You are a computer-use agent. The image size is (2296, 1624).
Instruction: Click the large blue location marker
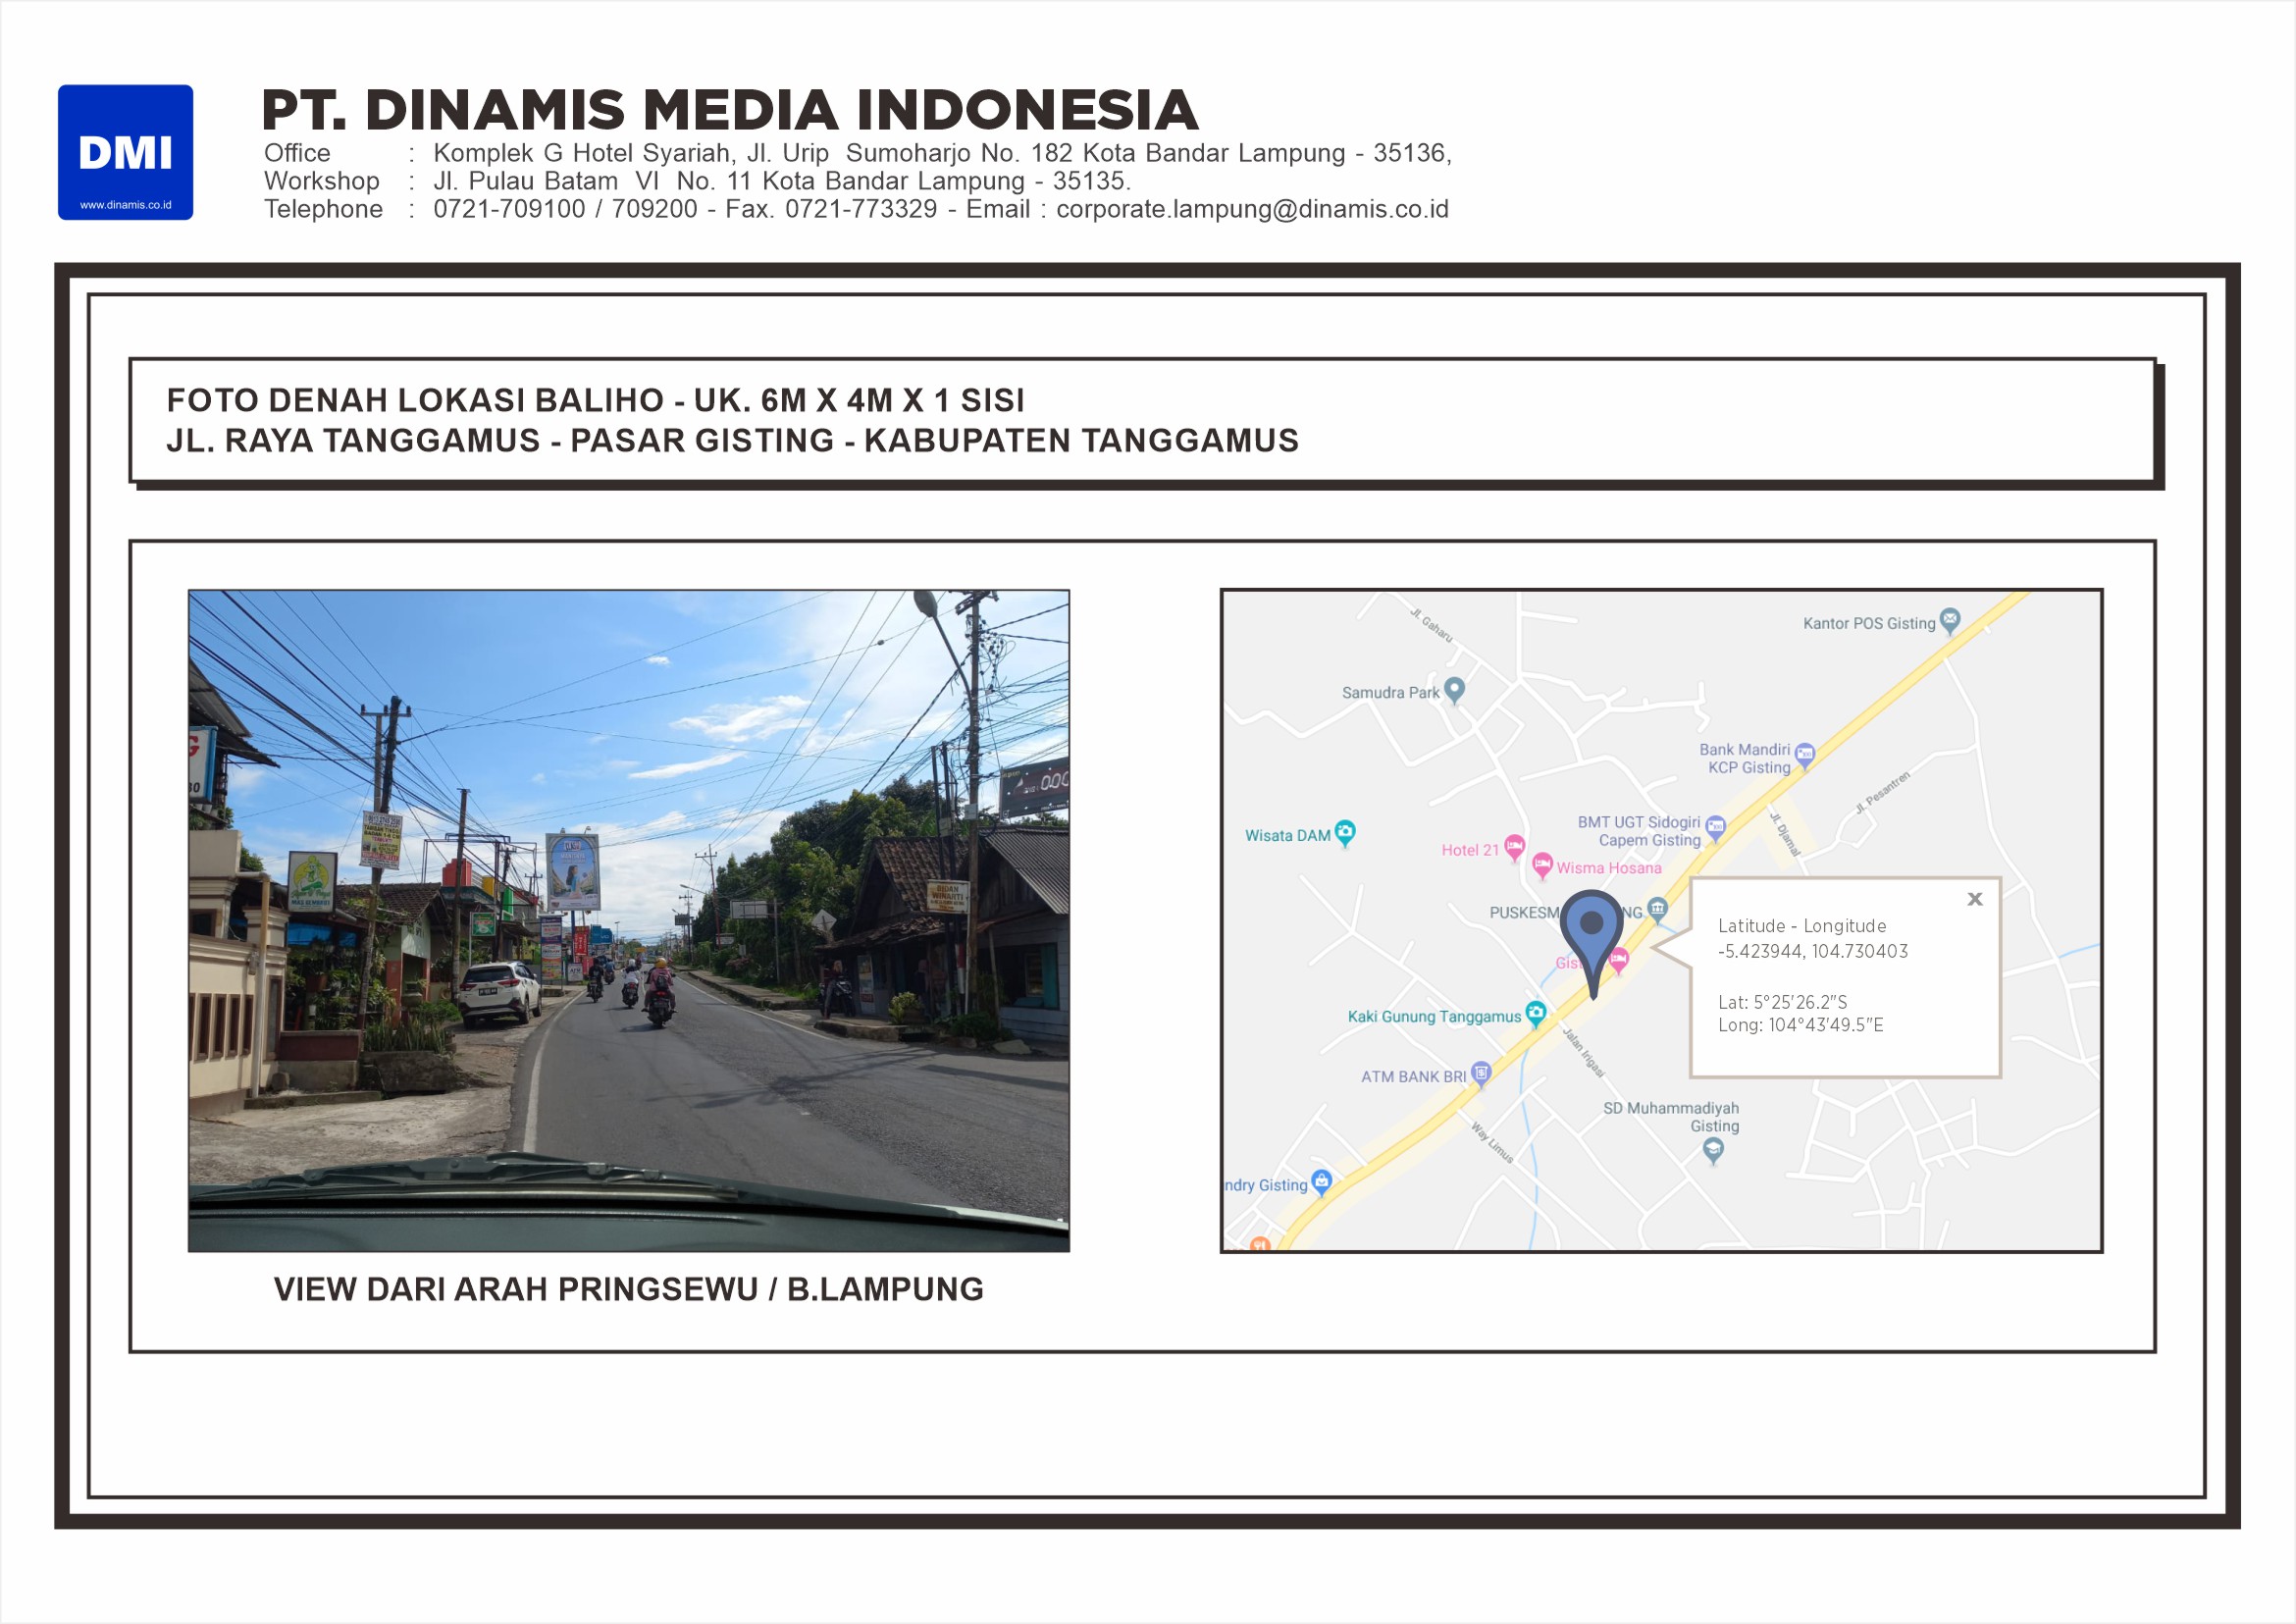[x=1591, y=942]
